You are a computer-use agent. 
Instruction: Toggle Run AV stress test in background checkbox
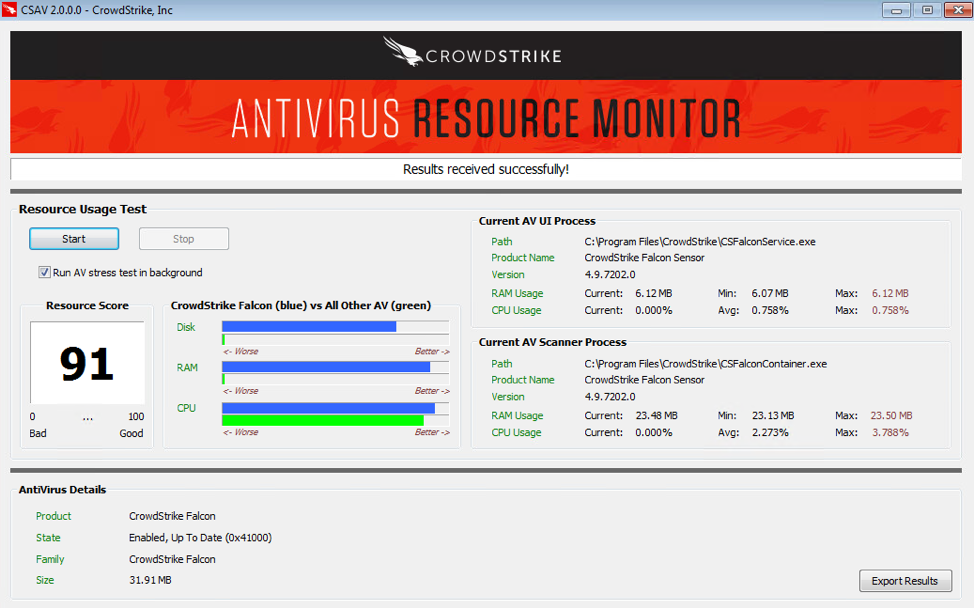coord(44,272)
